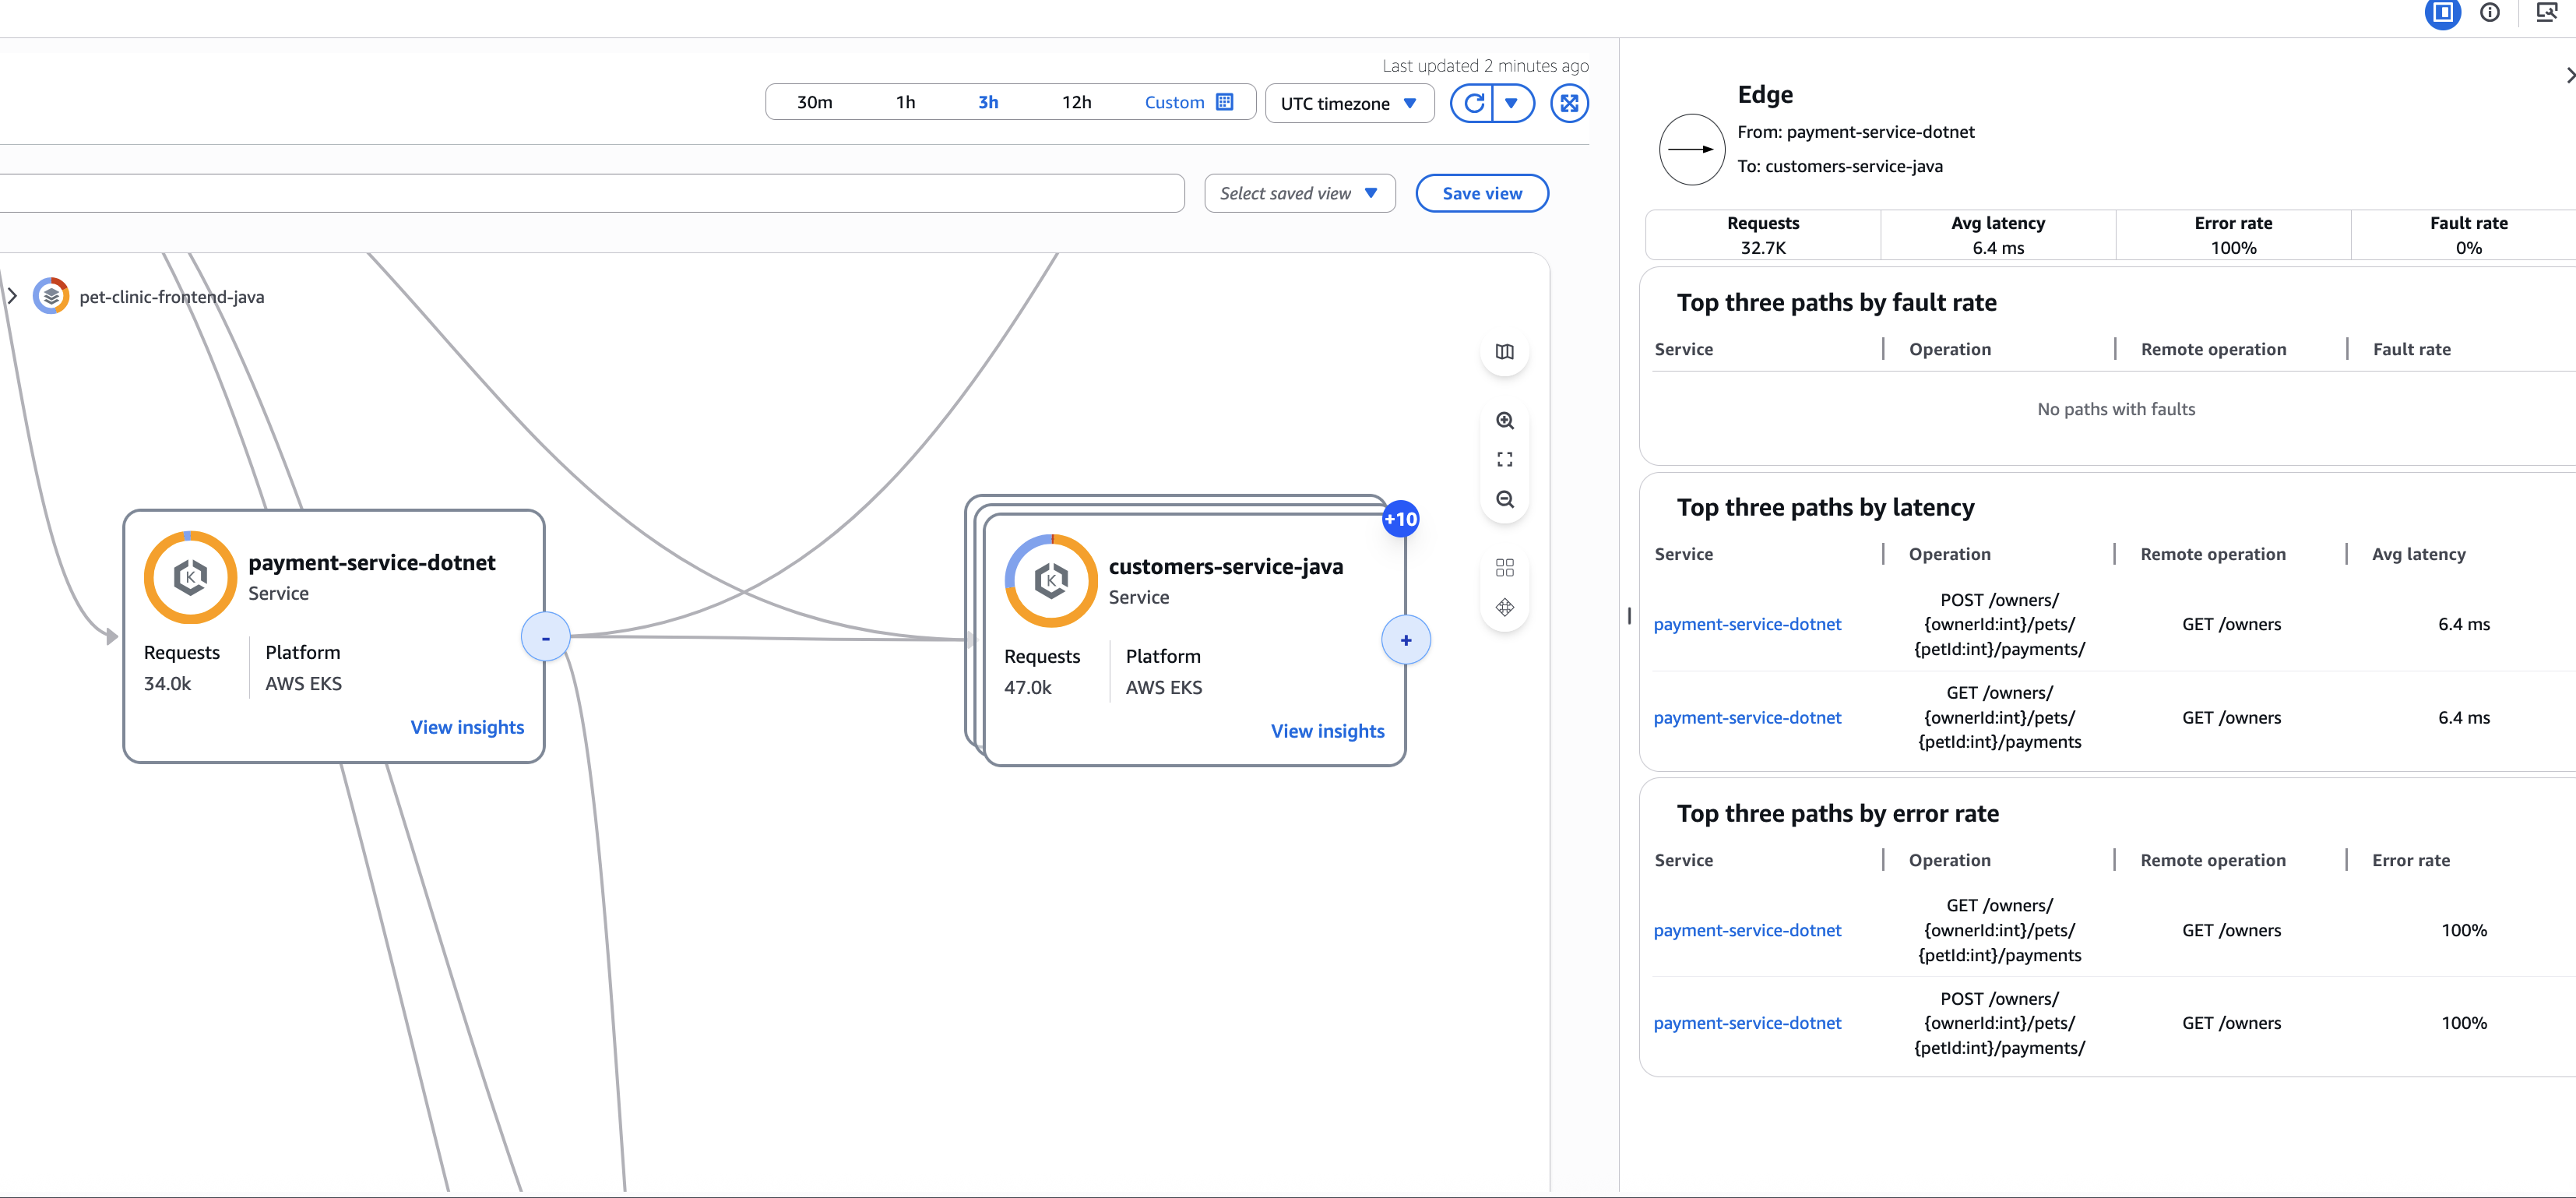Screen dimensions: 2576x1198
Task: Select the 1h time range
Action: click(905, 101)
